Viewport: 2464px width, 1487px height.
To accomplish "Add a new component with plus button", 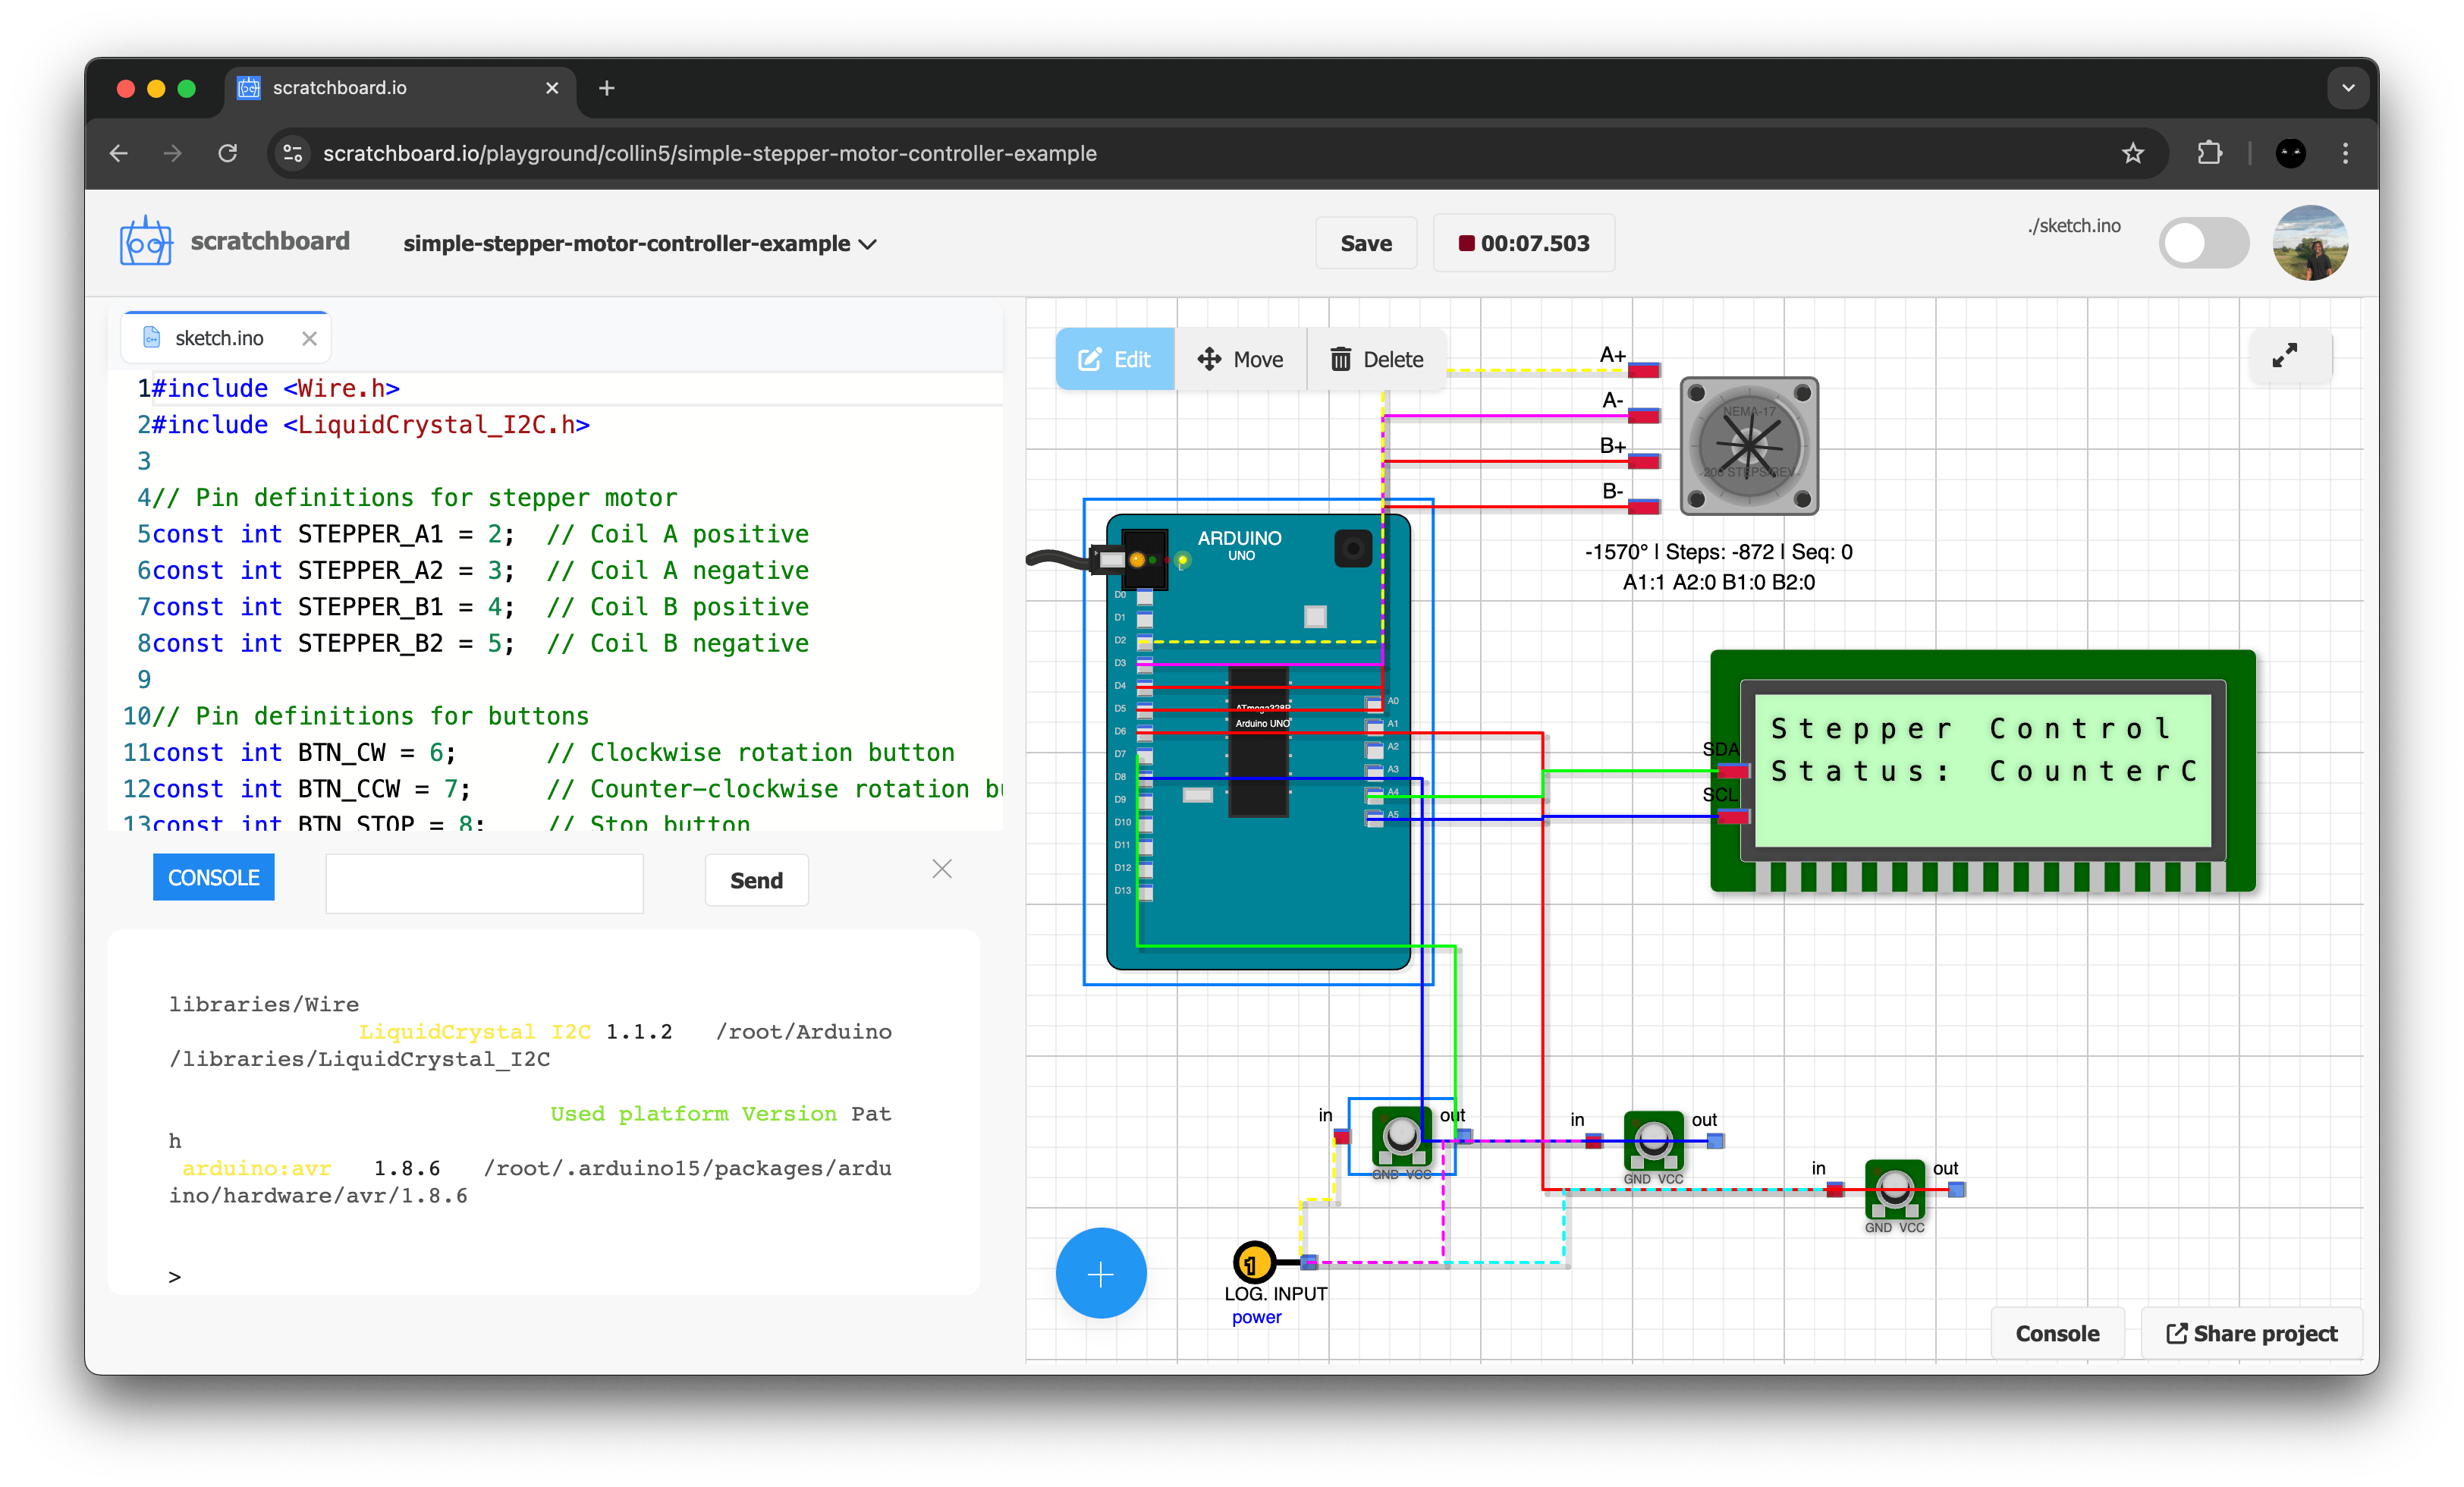I will tap(1100, 1273).
